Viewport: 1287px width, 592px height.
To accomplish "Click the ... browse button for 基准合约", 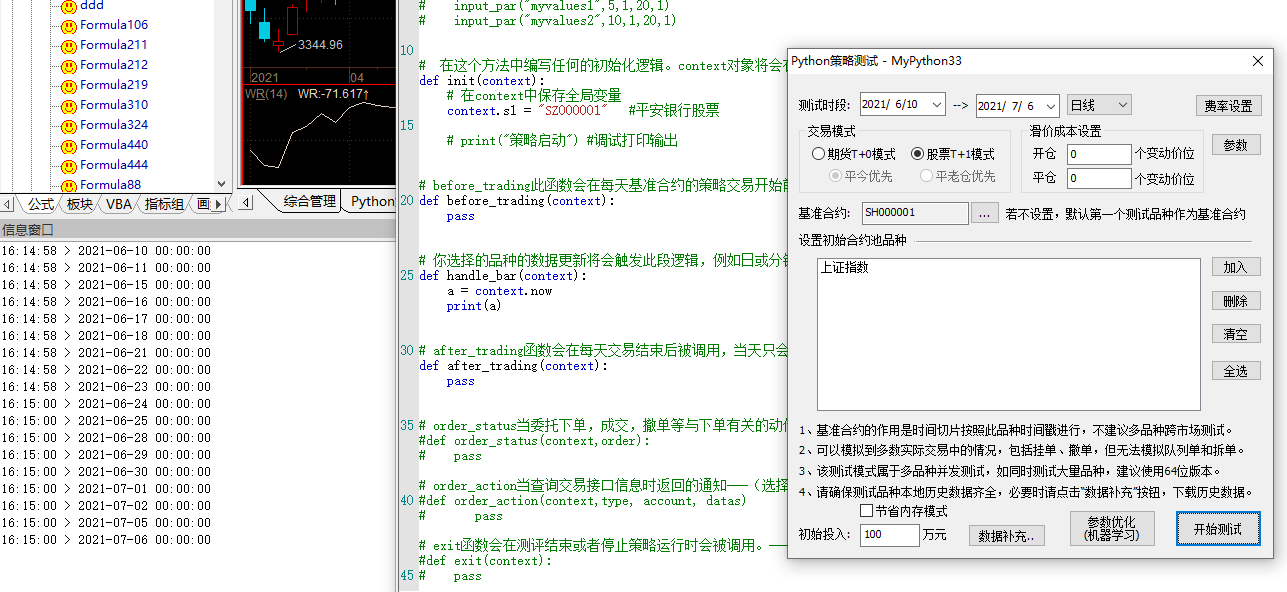I will 985,213.
